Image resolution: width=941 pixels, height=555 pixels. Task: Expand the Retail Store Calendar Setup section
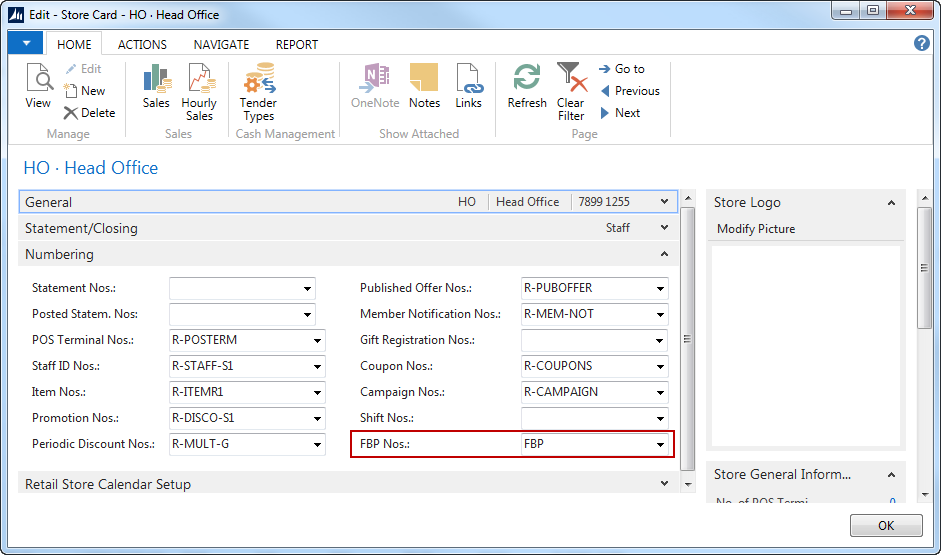point(665,484)
